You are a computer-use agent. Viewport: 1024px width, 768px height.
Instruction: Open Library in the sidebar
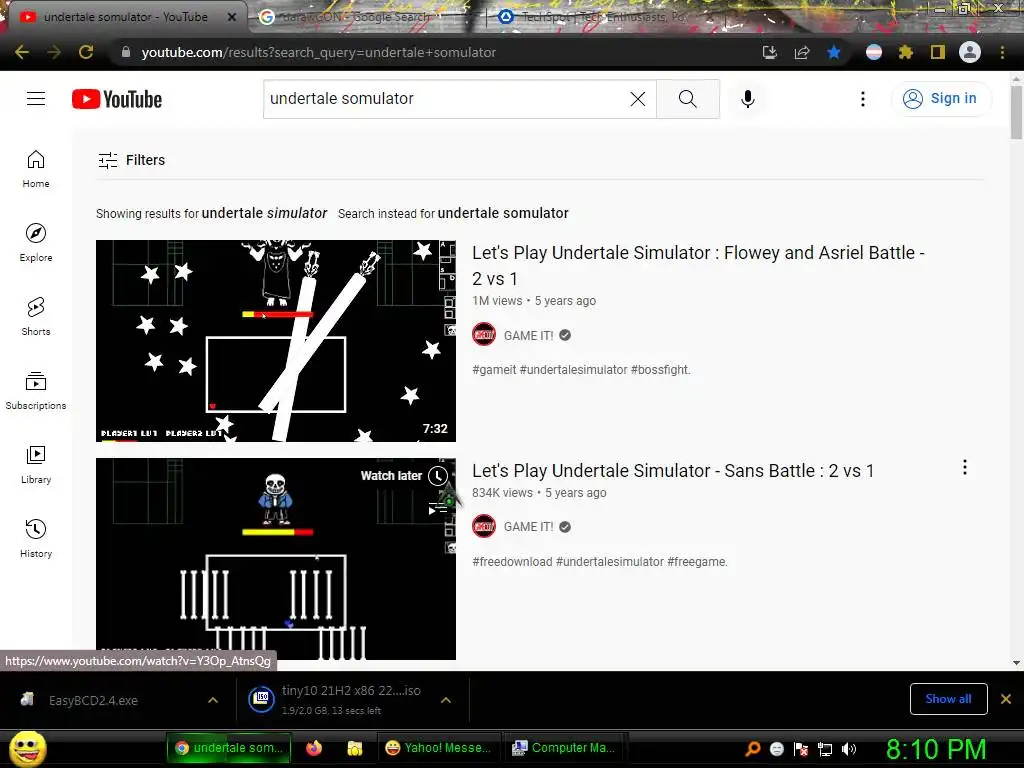click(36, 464)
